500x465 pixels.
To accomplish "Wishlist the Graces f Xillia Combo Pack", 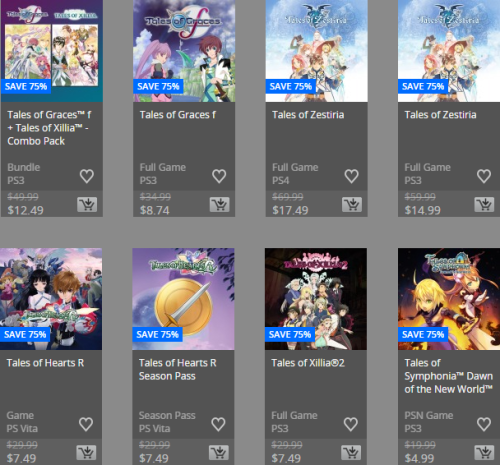I will coord(87,176).
